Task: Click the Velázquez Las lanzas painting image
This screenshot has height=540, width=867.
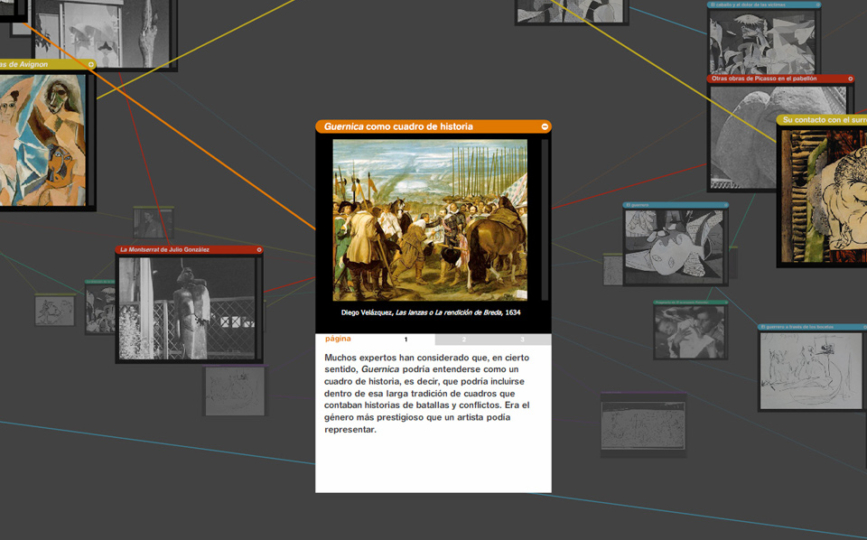Action: (430, 220)
